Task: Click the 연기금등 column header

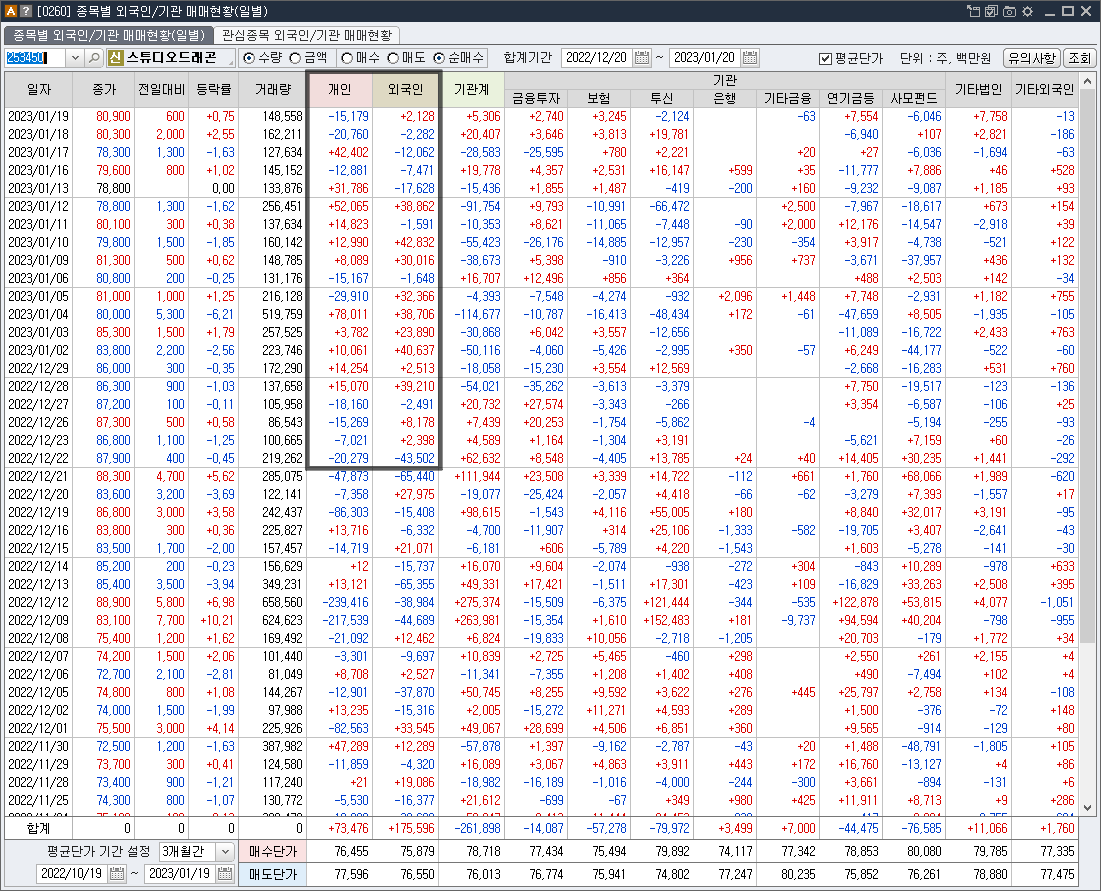Action: pyautogui.click(x=851, y=98)
